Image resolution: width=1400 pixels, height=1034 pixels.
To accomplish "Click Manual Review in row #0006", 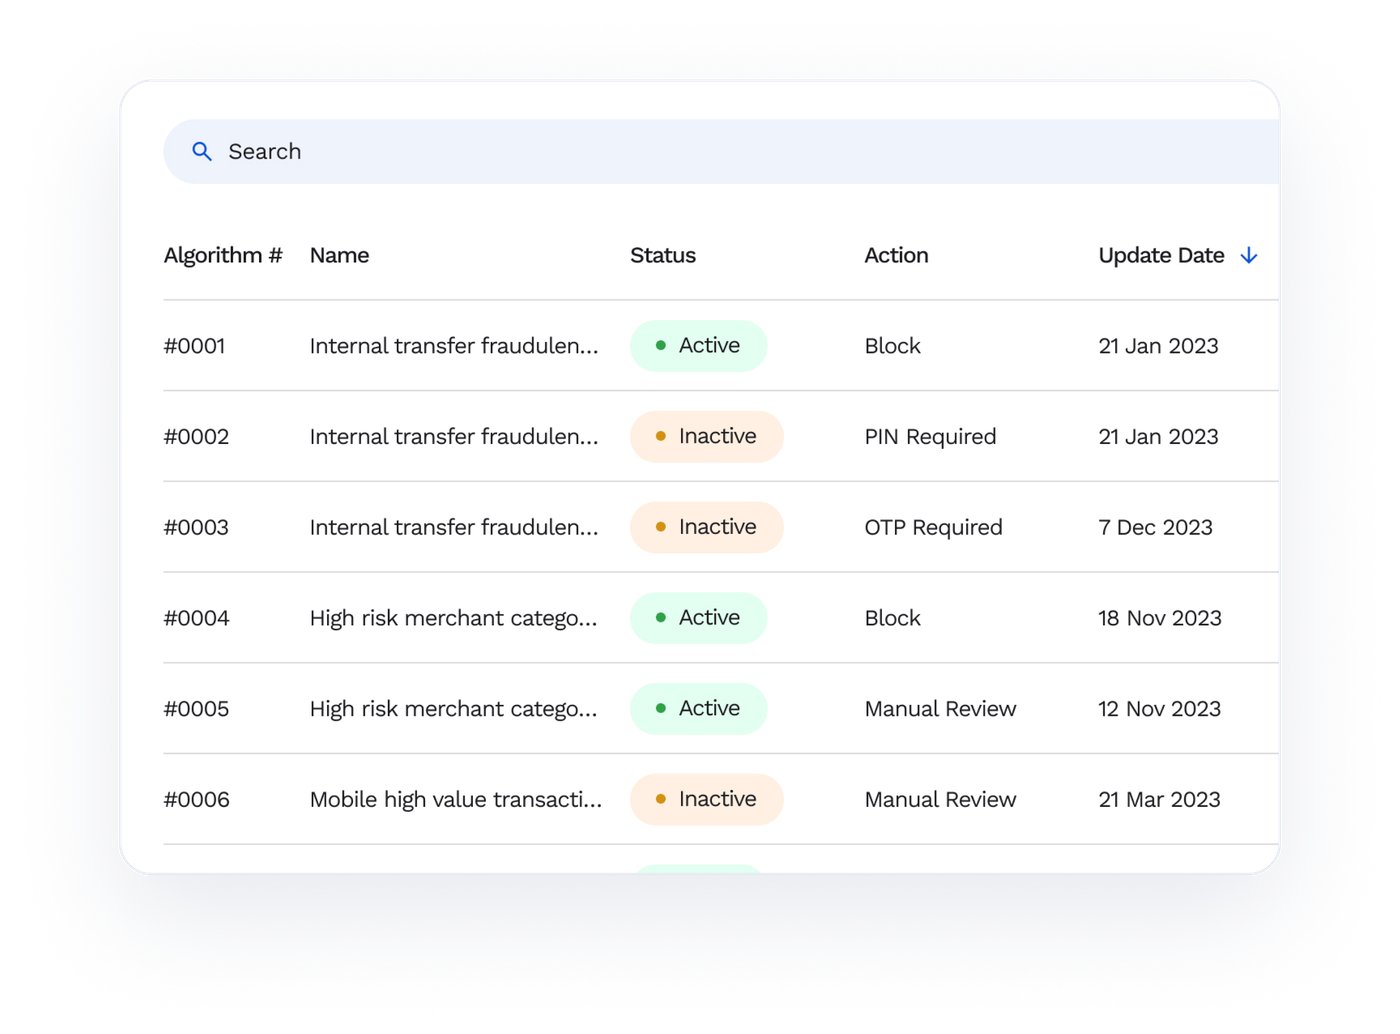I will (x=940, y=800).
